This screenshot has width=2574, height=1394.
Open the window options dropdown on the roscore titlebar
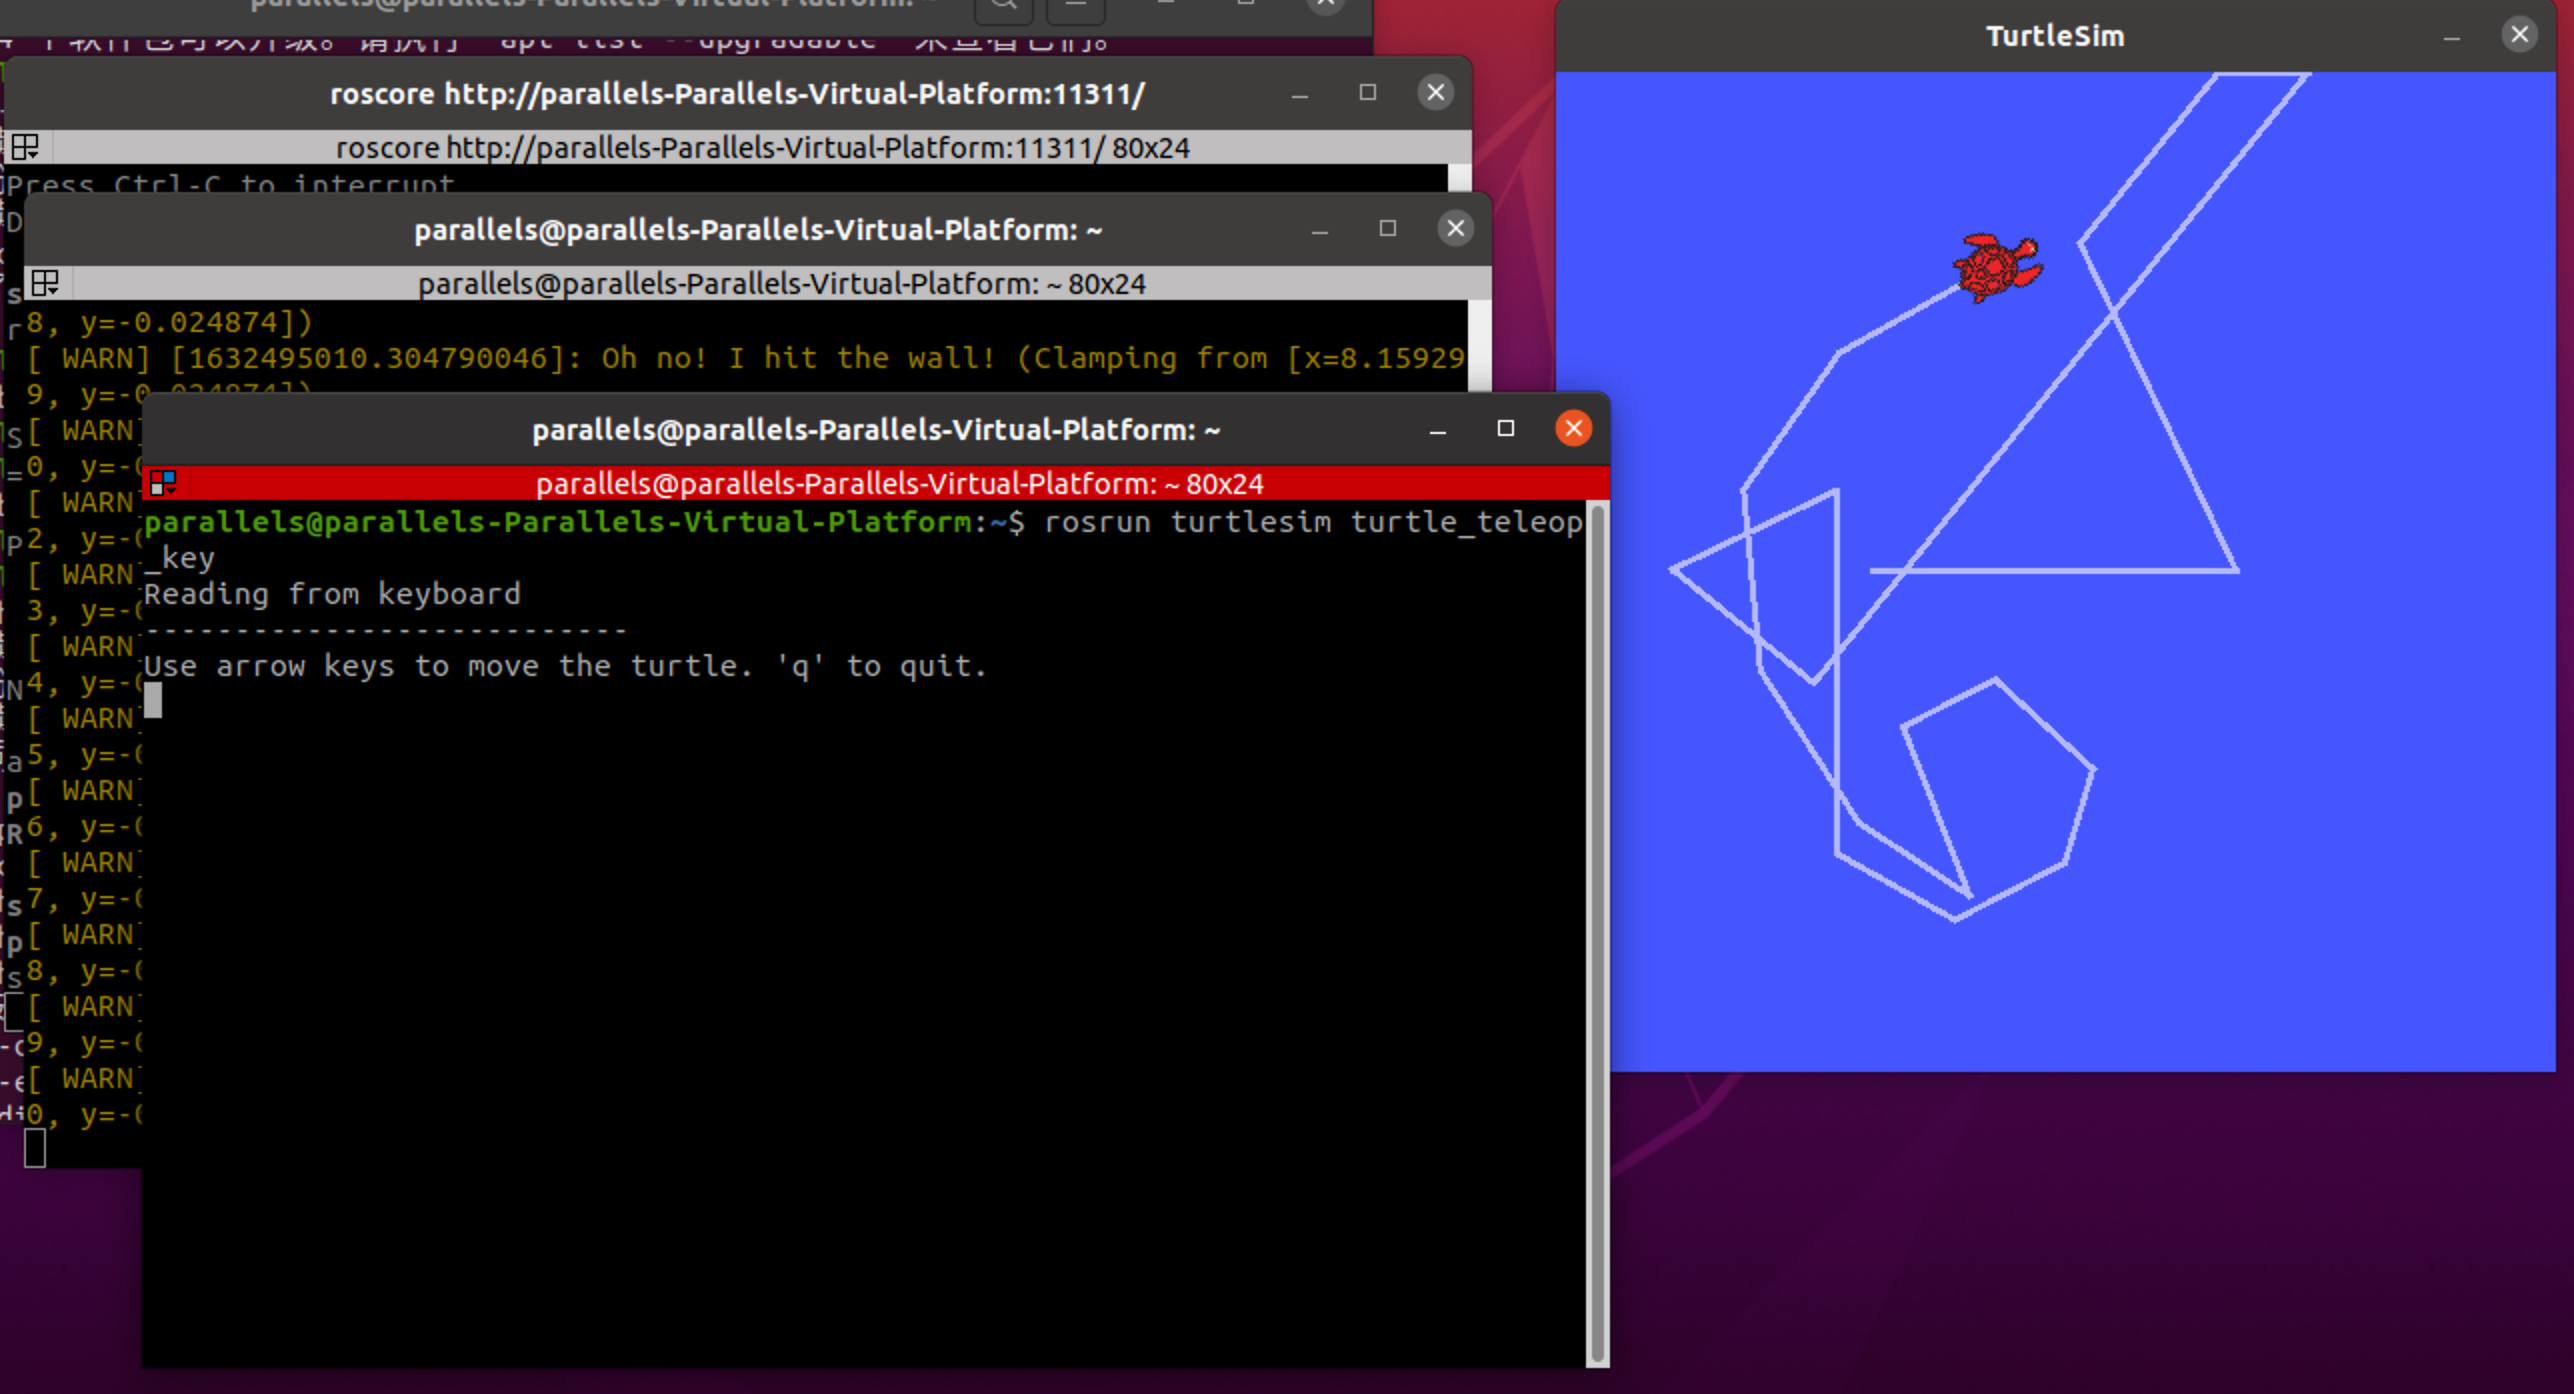click(x=23, y=148)
